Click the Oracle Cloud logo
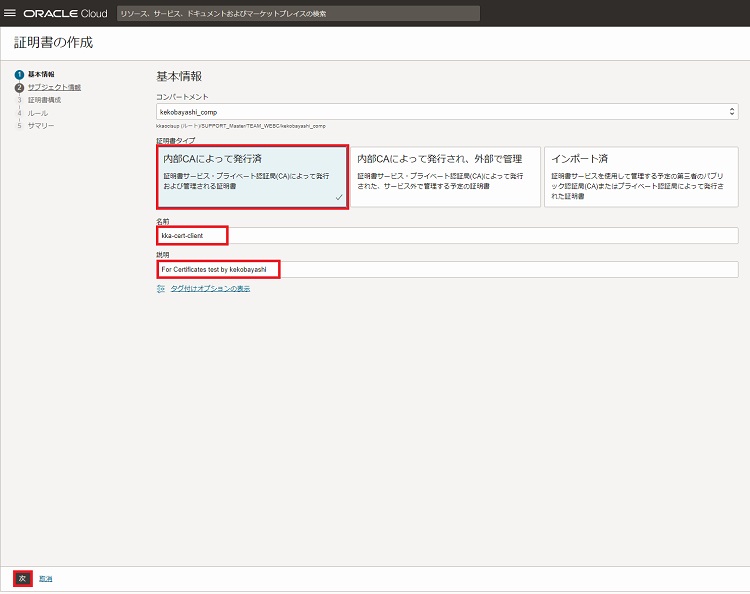This screenshot has height=594, width=750. pyautogui.click(x=65, y=14)
